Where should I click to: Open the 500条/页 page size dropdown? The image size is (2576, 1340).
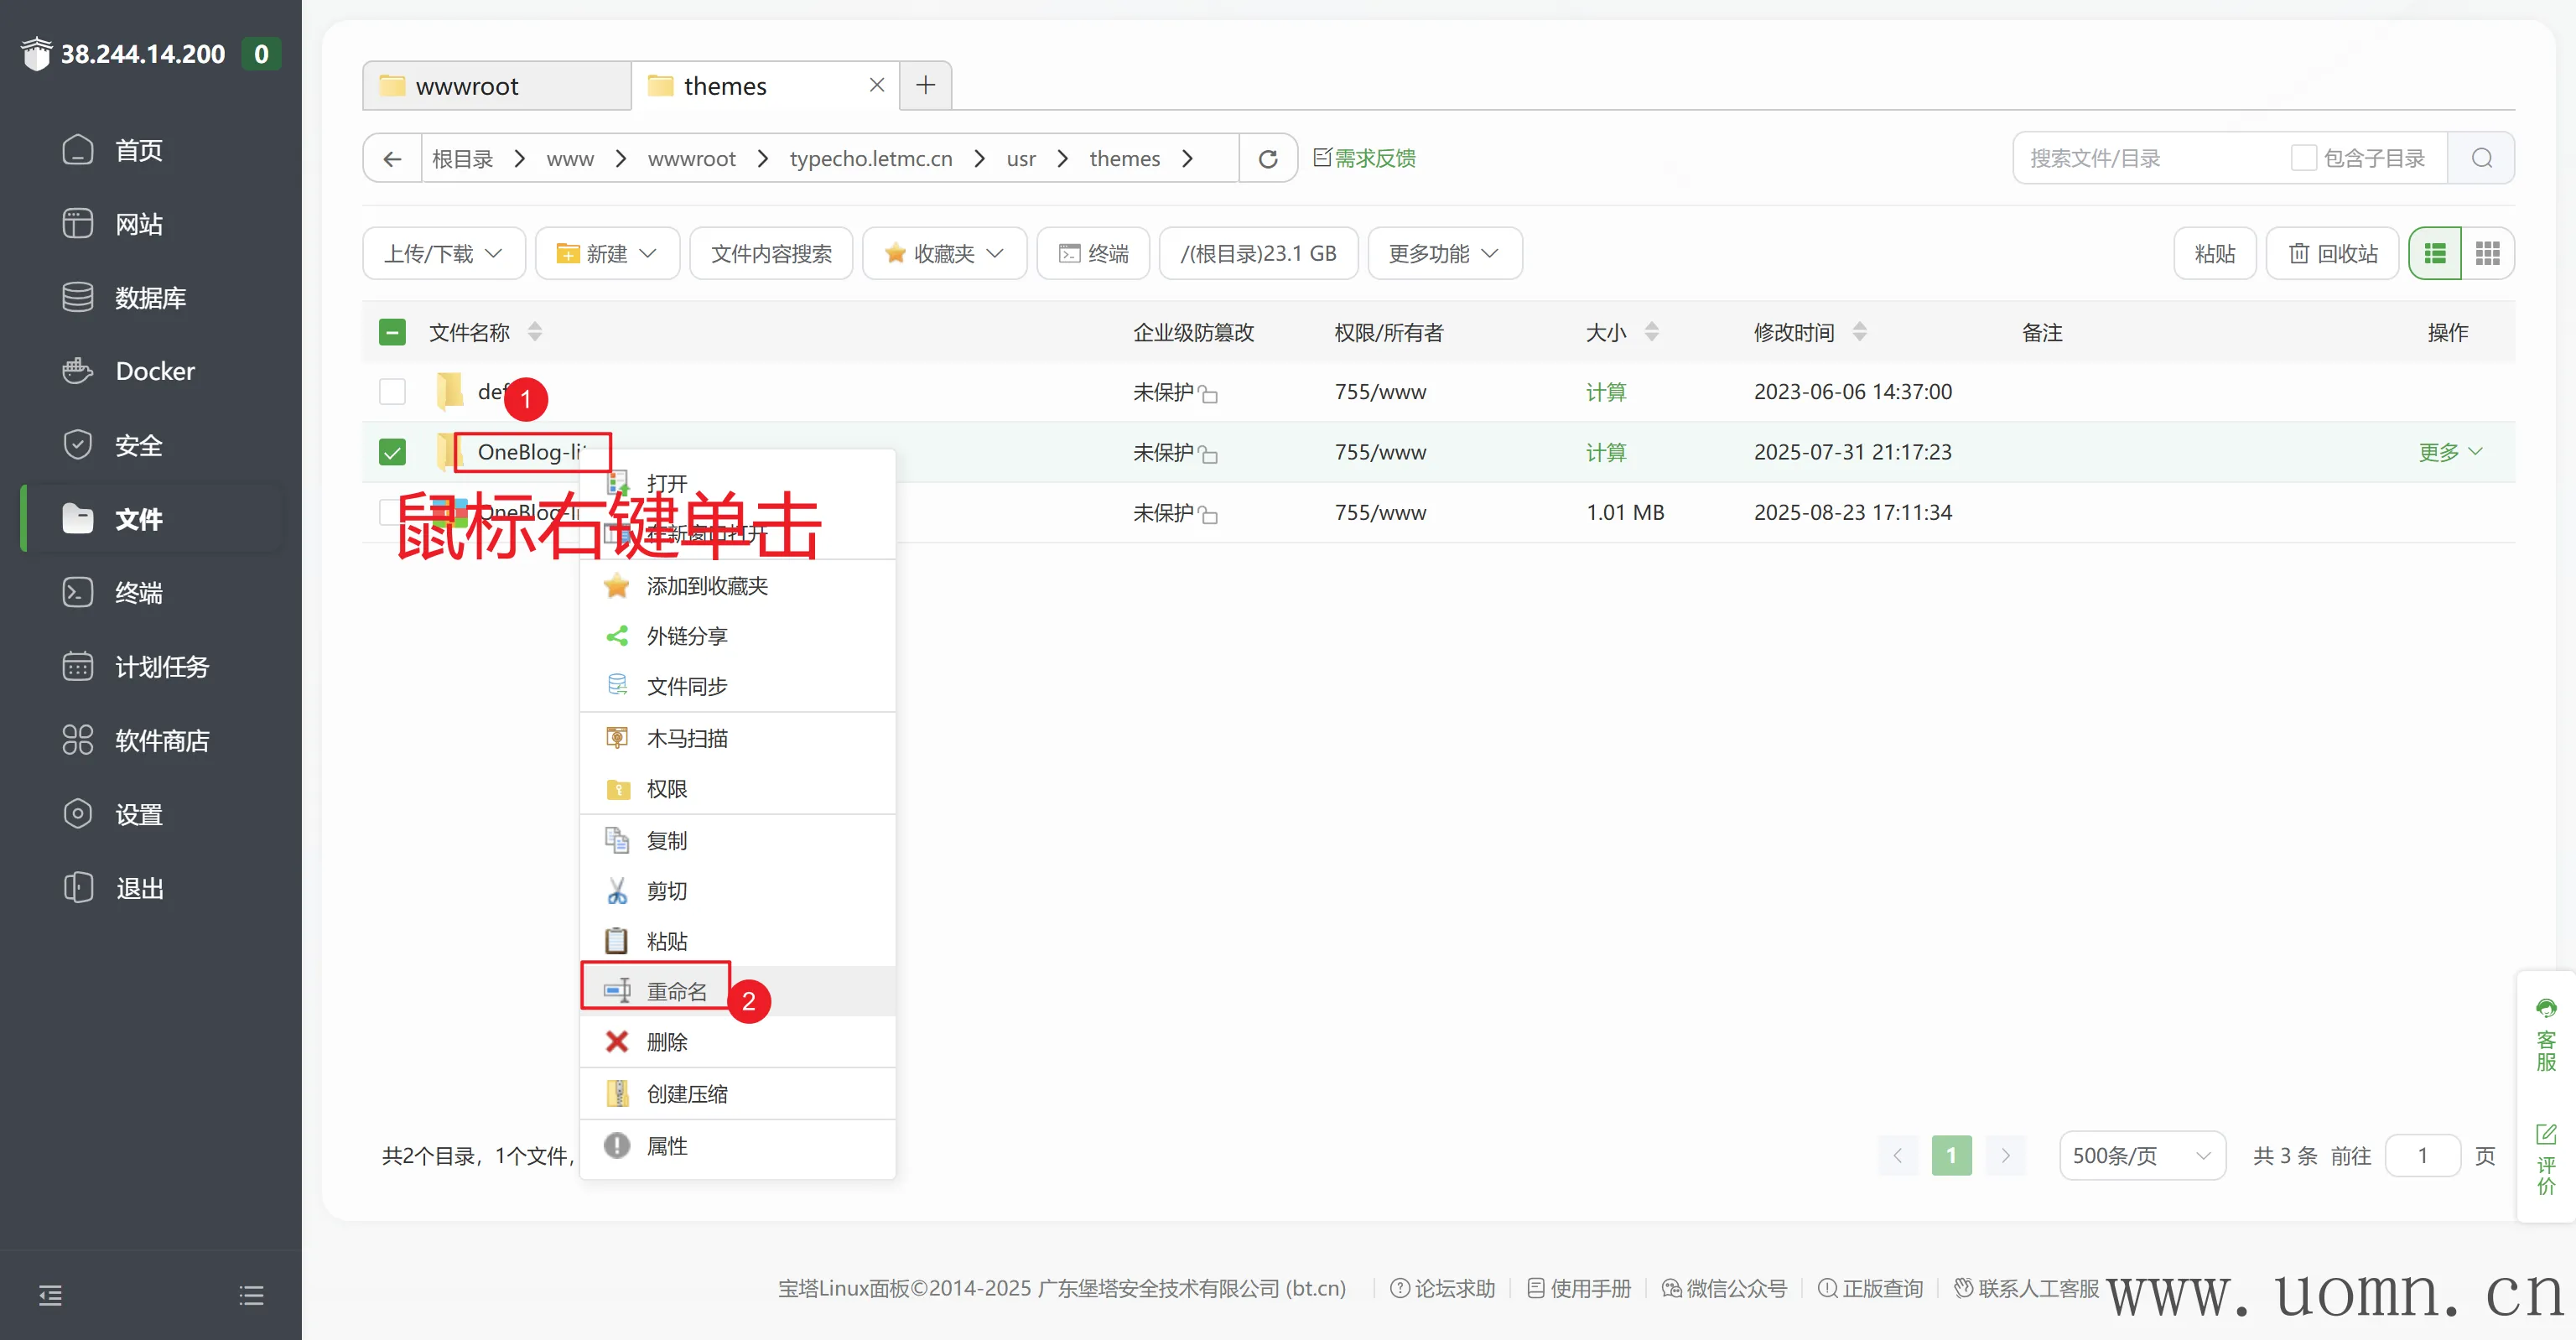pos(2141,1156)
